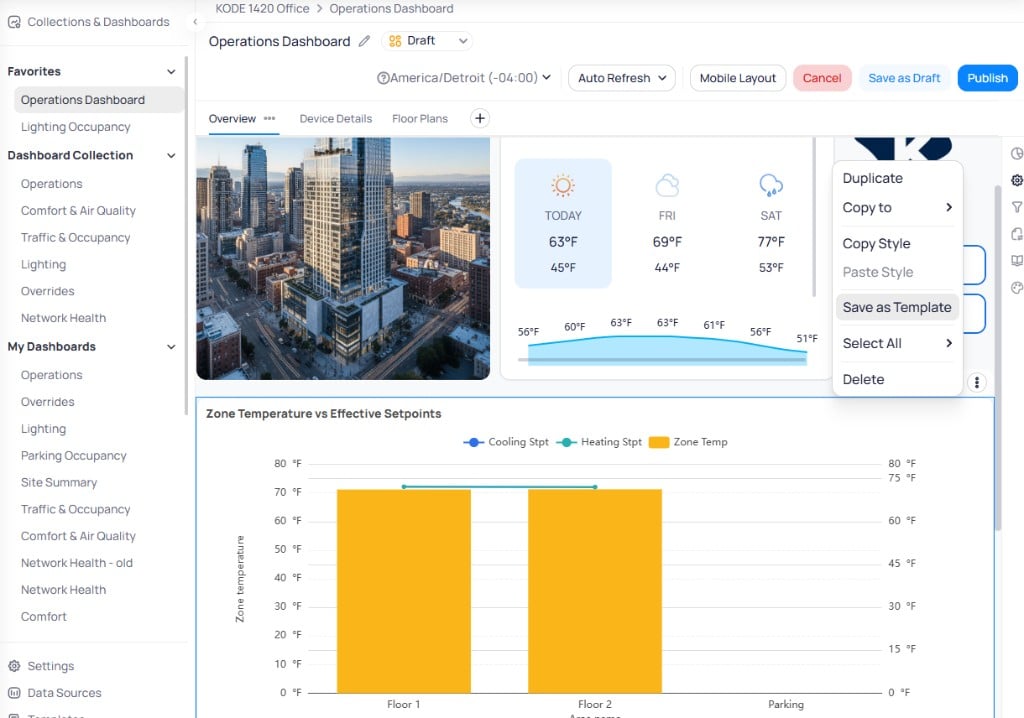Expand the Copy to submenu
The height and width of the screenshot is (718, 1024).
[x=897, y=208]
